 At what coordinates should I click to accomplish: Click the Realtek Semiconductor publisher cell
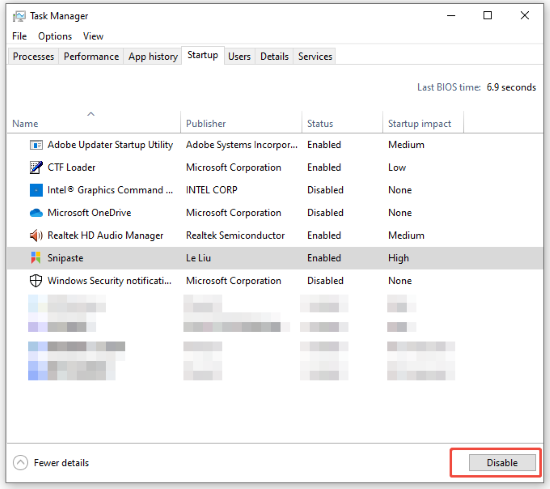[235, 235]
